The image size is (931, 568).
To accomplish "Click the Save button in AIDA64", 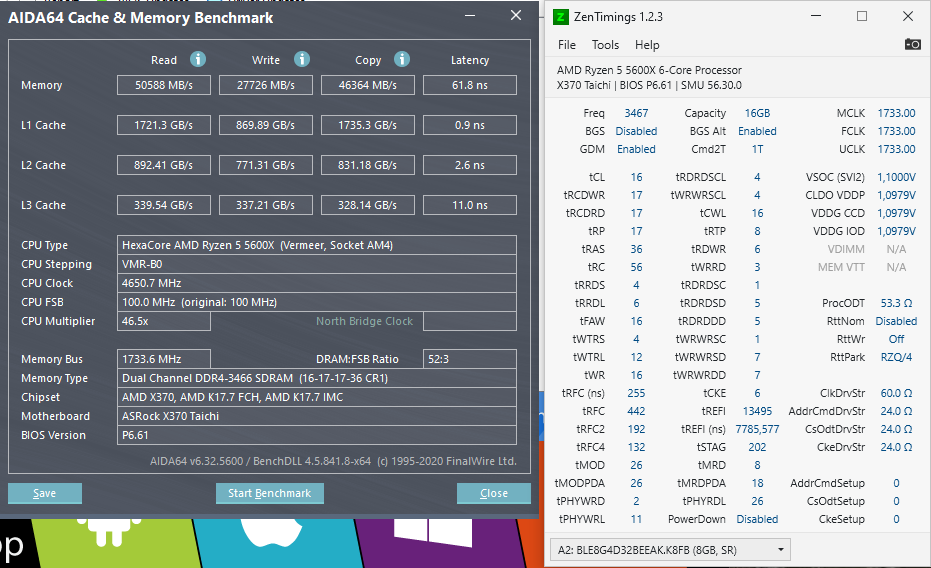I will pos(45,493).
